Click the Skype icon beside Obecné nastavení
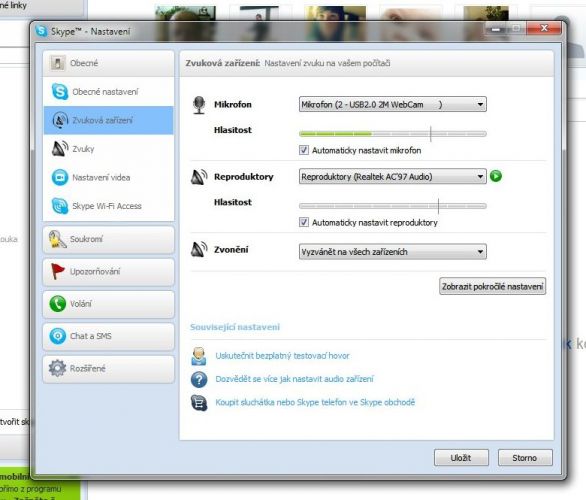 pos(60,92)
